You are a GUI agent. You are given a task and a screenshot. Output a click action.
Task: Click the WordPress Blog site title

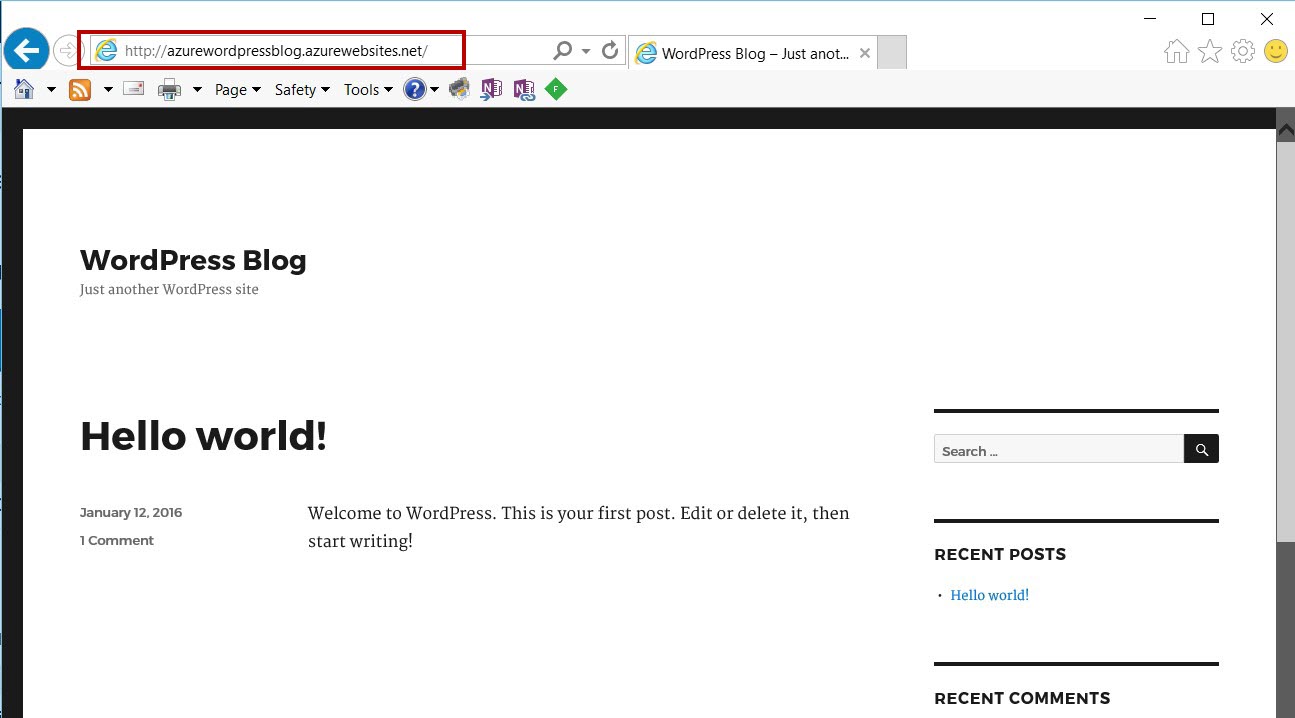pyautogui.click(x=193, y=260)
